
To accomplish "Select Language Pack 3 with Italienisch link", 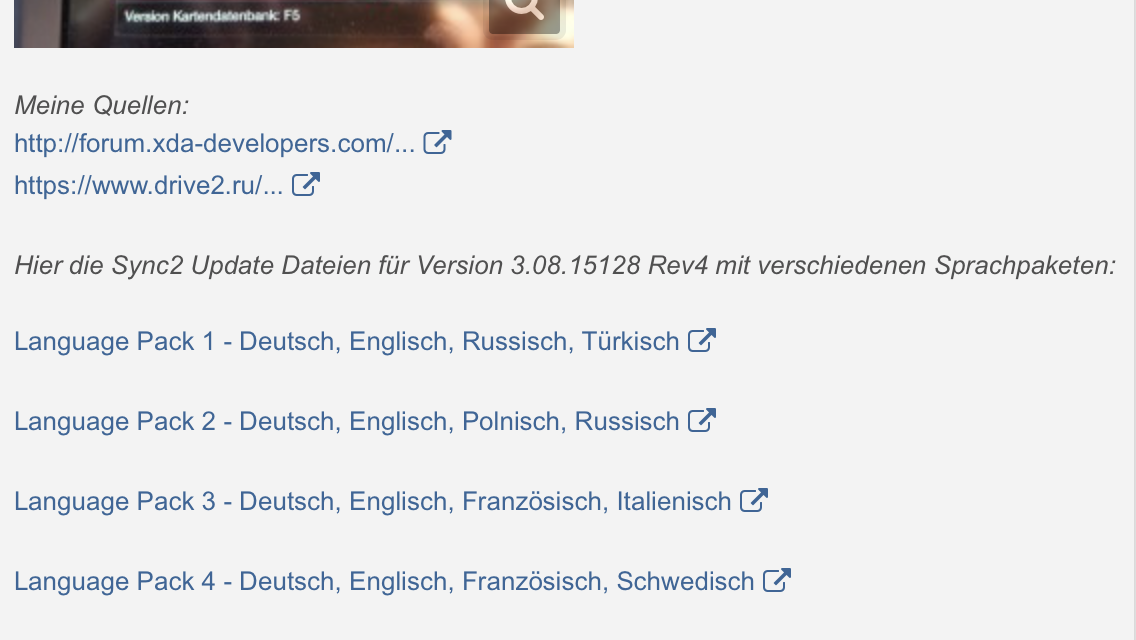I will coord(372,502).
